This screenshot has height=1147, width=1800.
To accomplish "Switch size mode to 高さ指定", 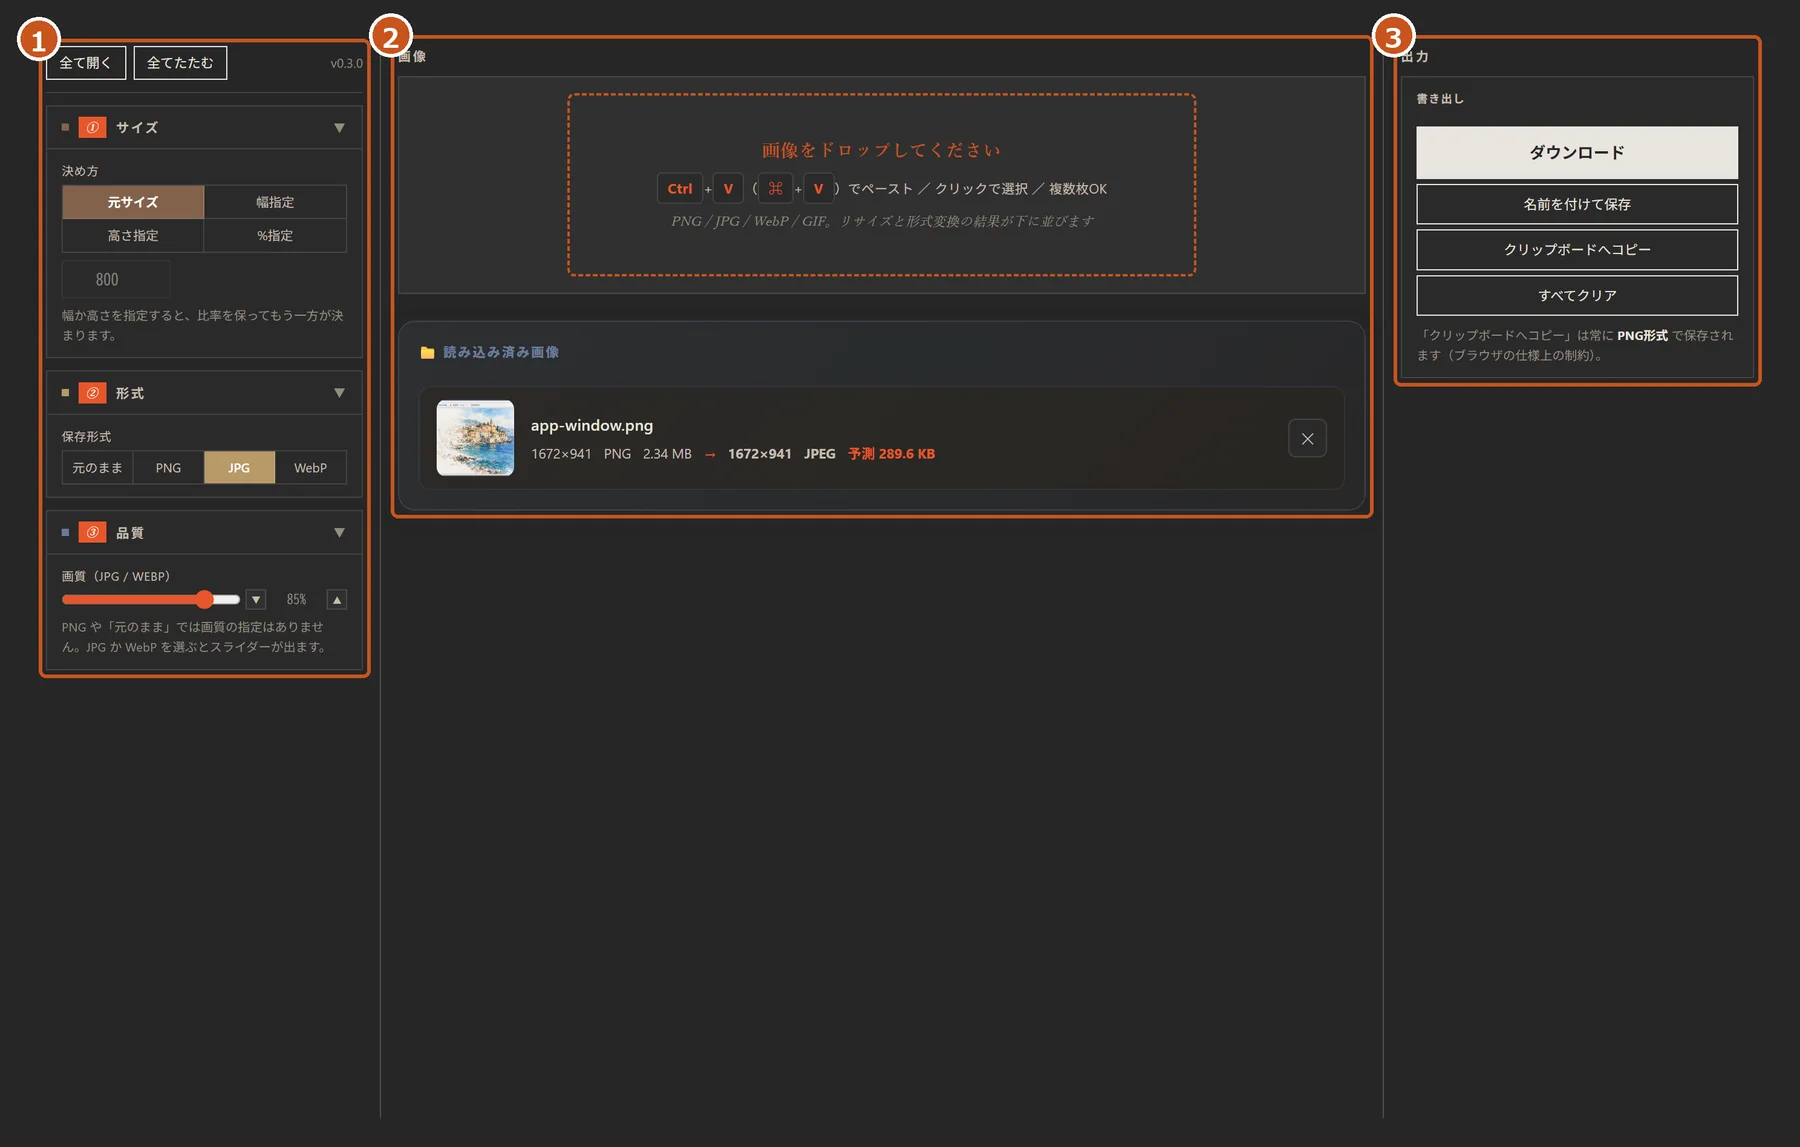I will pos(133,236).
